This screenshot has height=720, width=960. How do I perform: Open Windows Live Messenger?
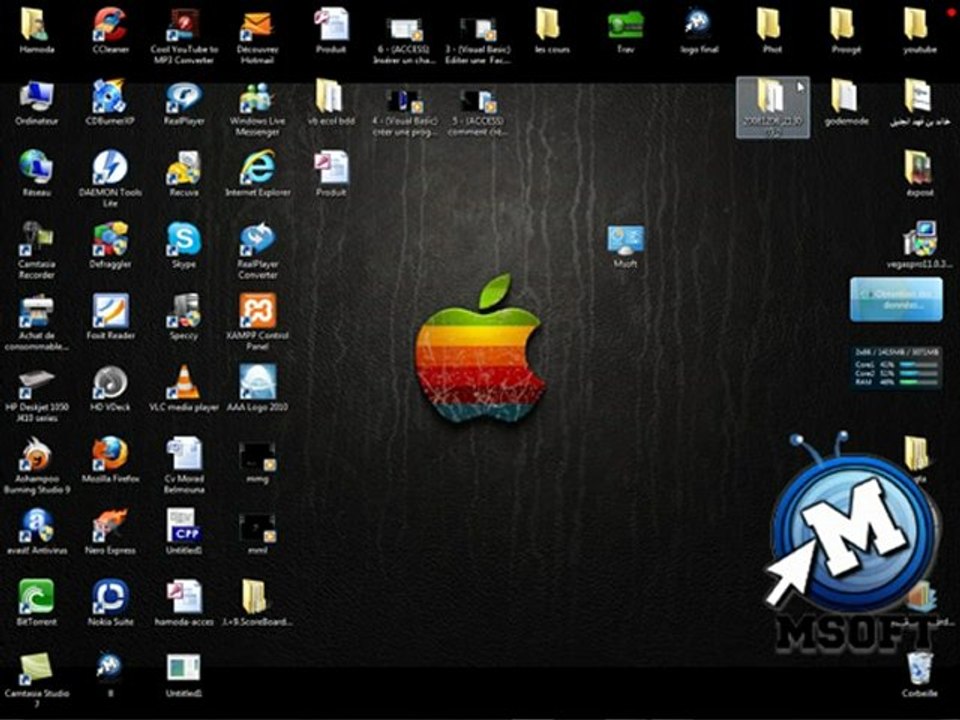coord(257,108)
